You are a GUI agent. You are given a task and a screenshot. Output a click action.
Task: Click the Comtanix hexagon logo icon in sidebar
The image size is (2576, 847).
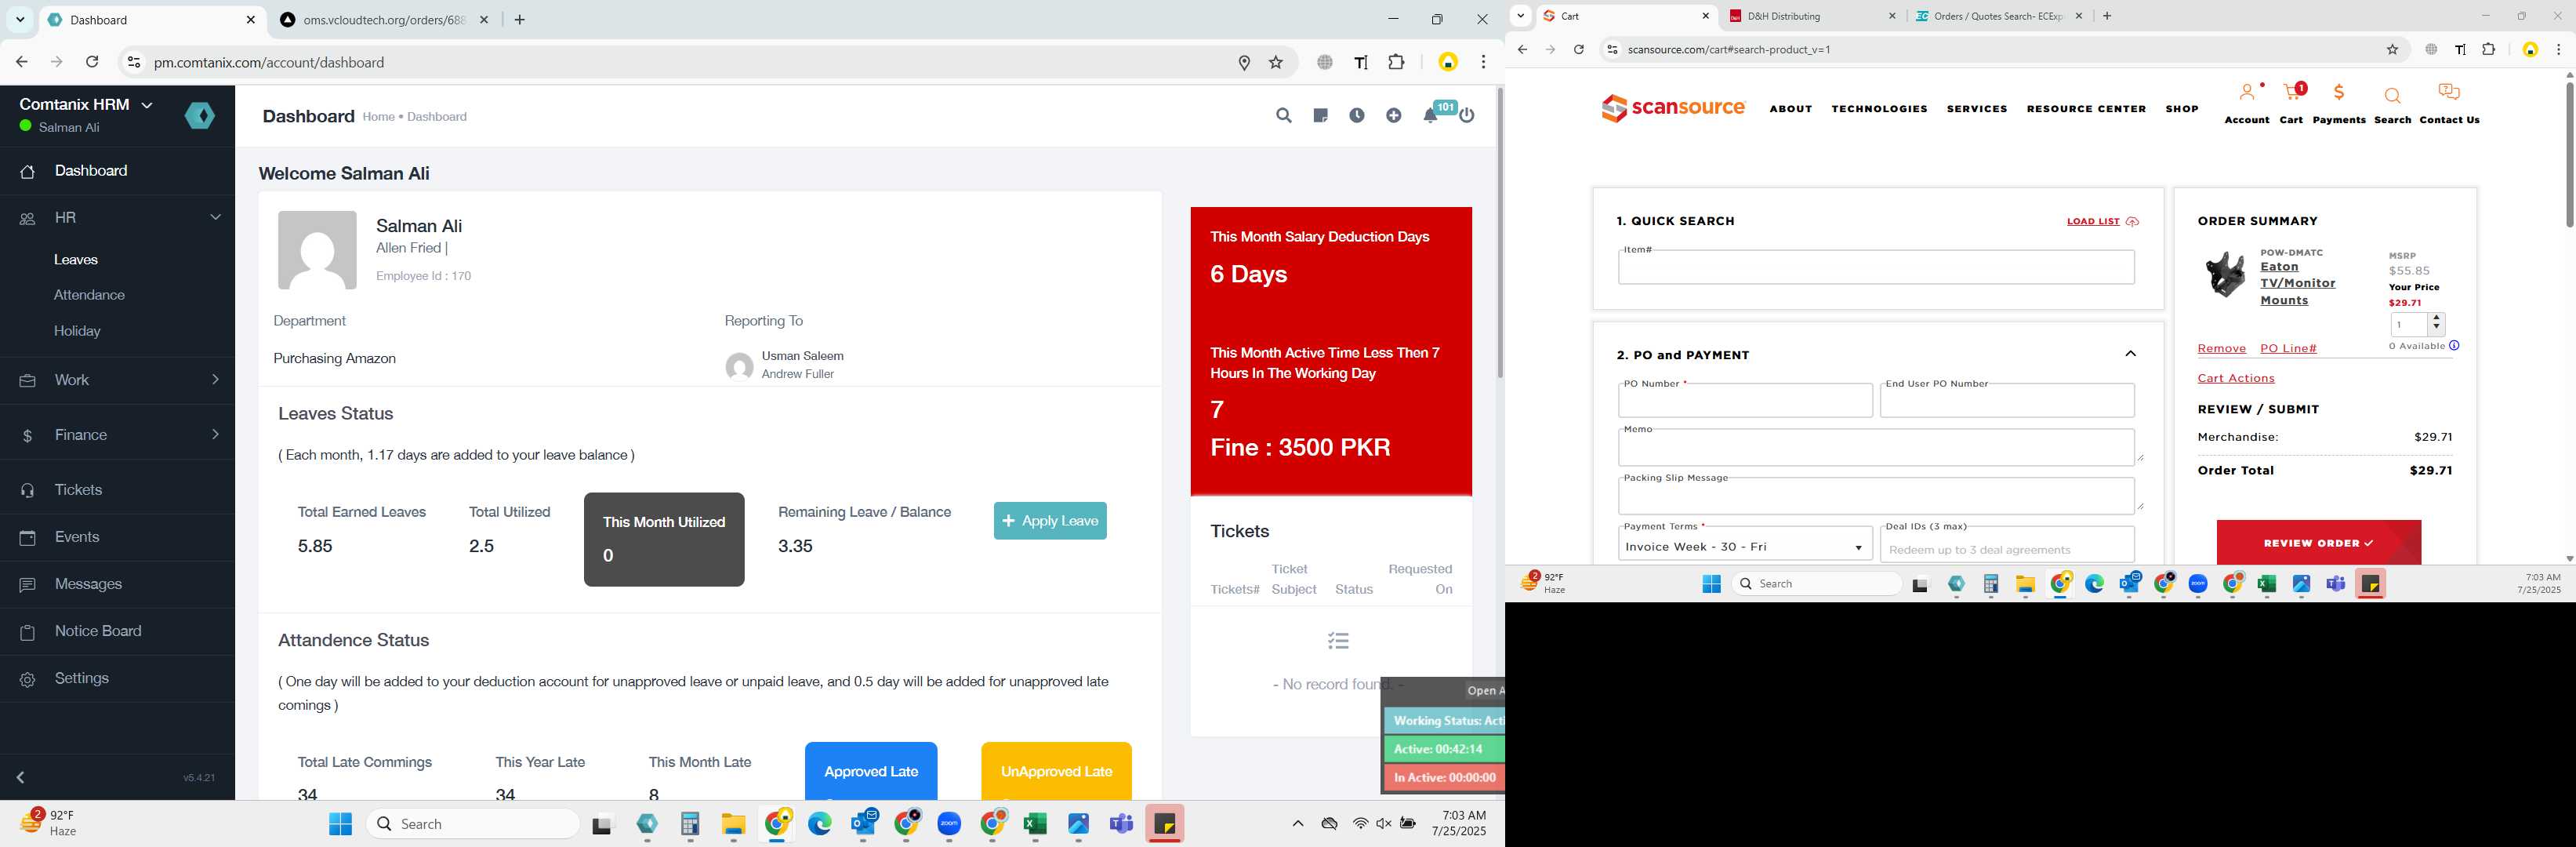pos(200,116)
